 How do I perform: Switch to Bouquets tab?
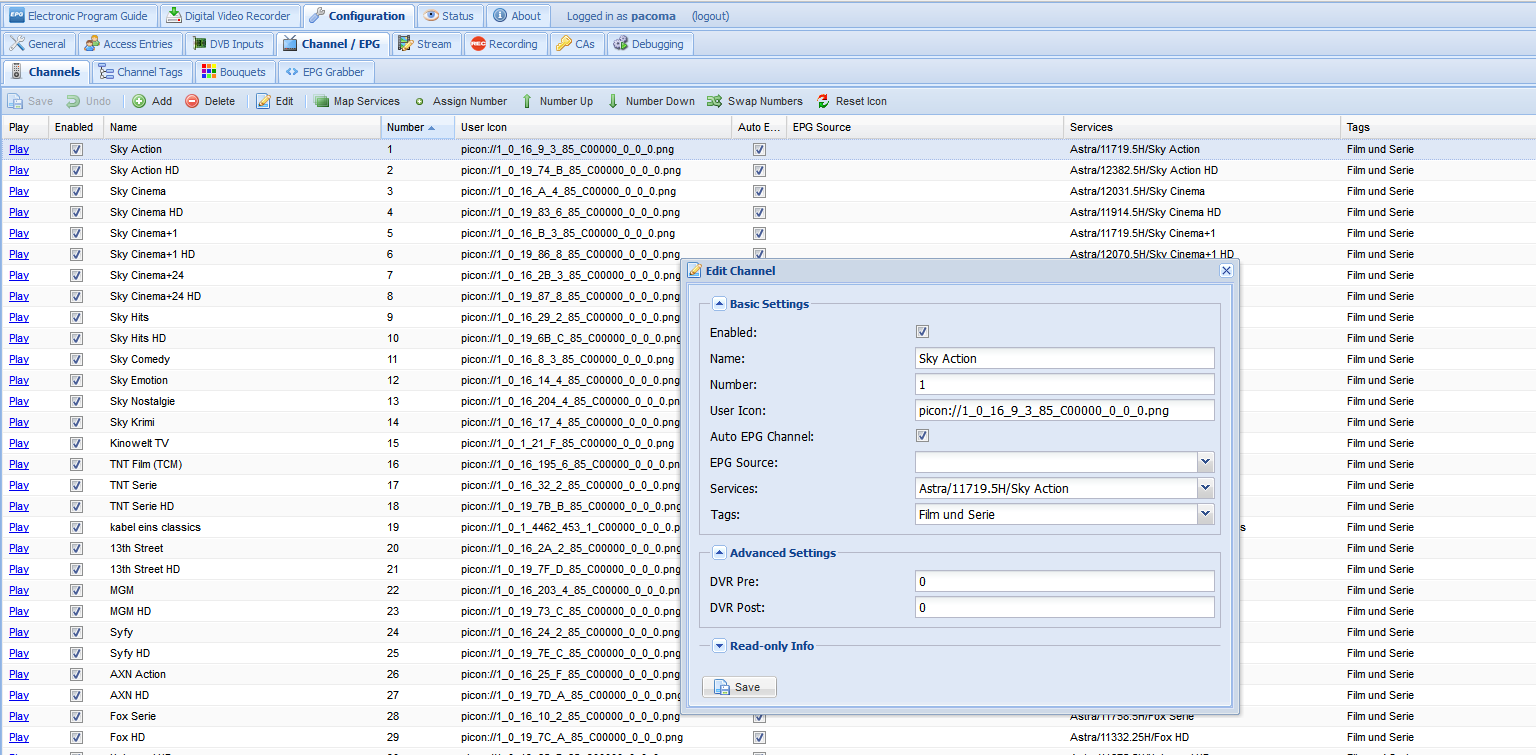[234, 72]
